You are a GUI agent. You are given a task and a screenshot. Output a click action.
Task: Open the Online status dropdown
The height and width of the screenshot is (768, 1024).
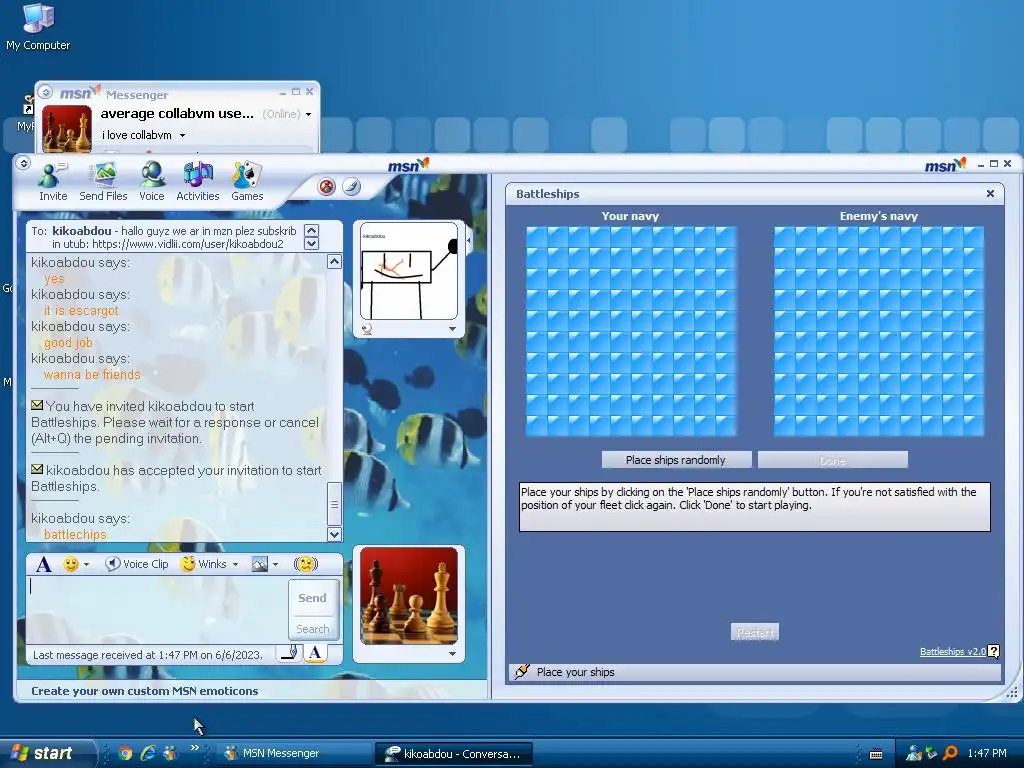[x=308, y=114]
